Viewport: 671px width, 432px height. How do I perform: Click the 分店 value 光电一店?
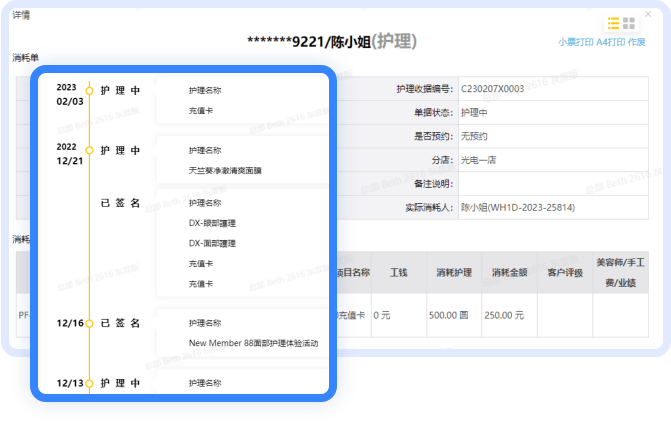pos(478,160)
